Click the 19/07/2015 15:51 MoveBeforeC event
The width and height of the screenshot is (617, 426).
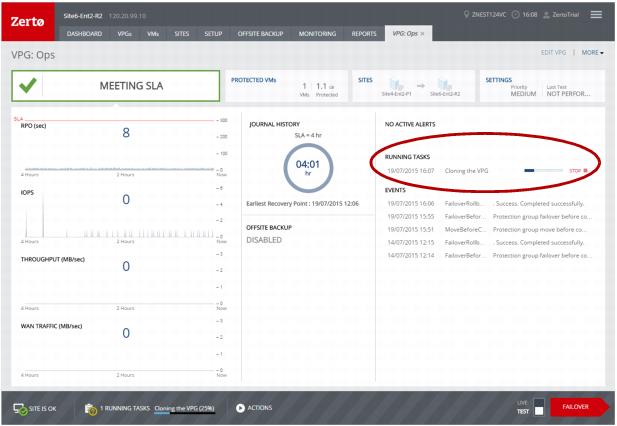pos(488,230)
